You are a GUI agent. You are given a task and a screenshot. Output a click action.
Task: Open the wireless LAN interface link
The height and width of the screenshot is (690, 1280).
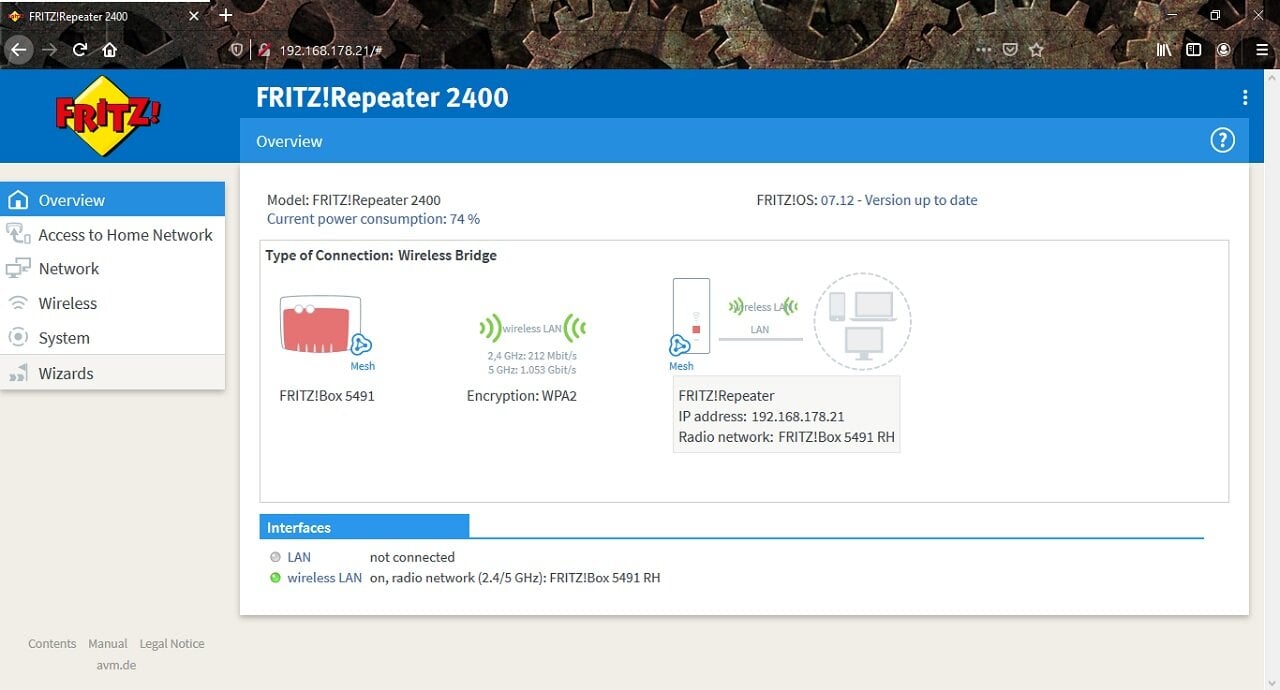click(x=324, y=578)
